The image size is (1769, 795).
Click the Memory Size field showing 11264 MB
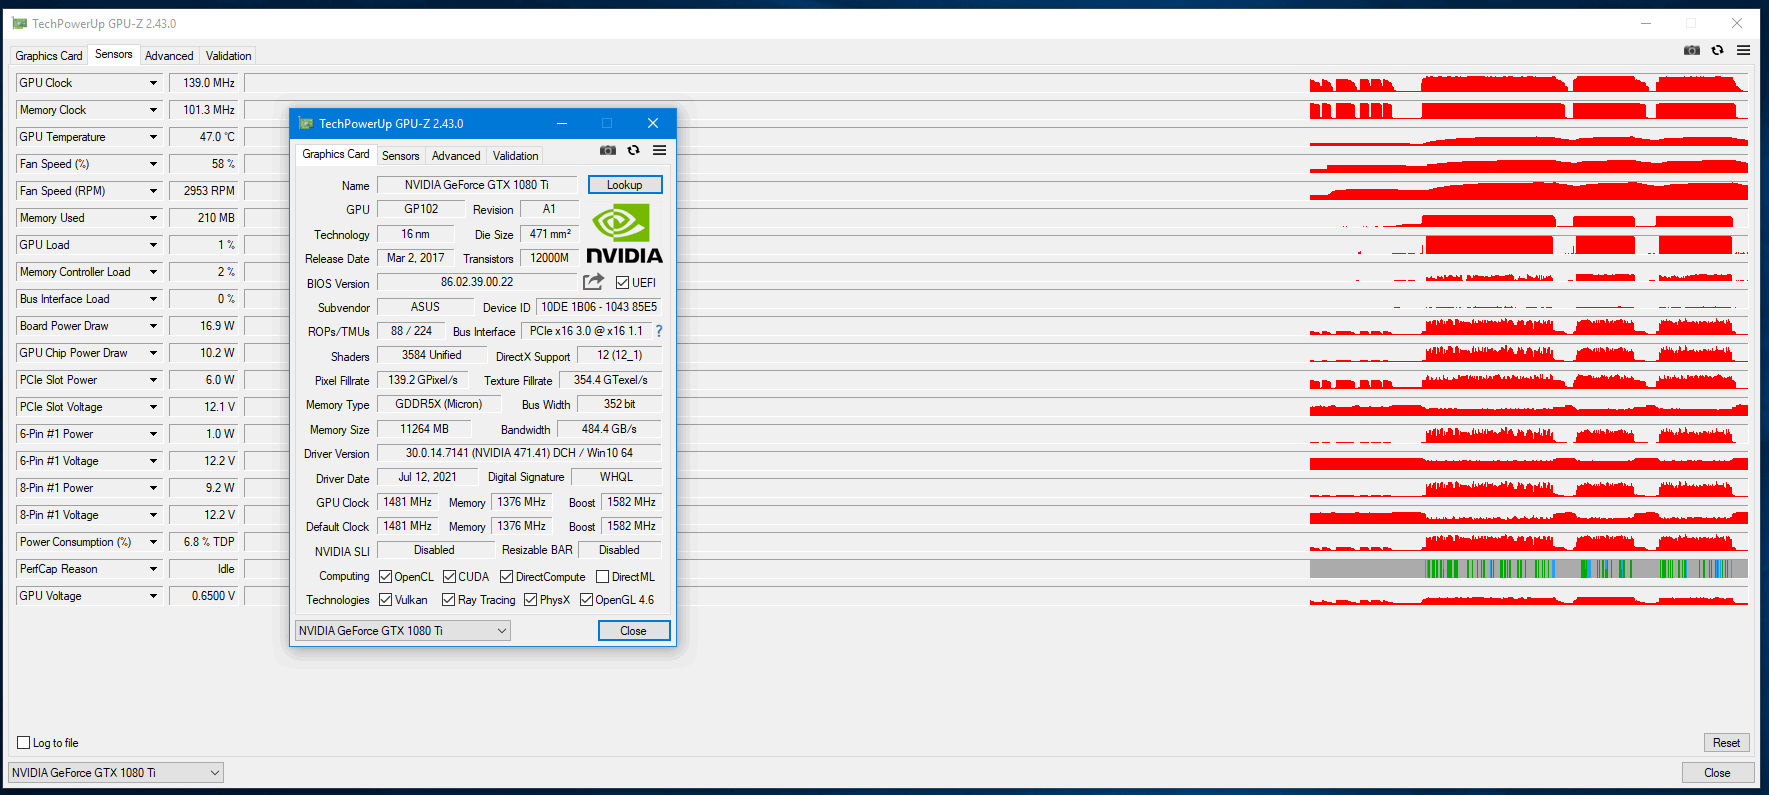(425, 429)
